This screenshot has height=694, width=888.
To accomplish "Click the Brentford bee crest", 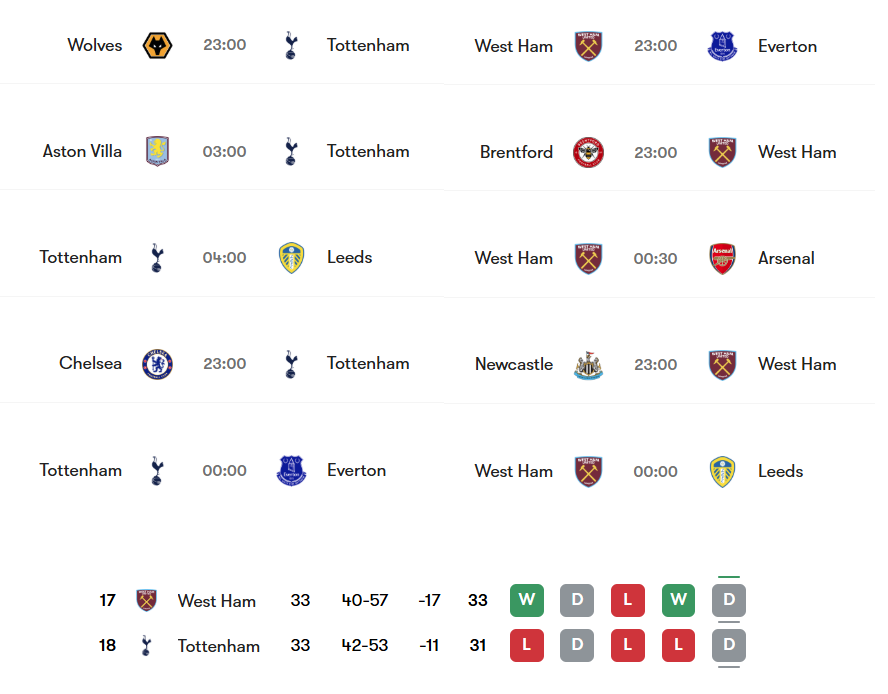I will click(589, 152).
